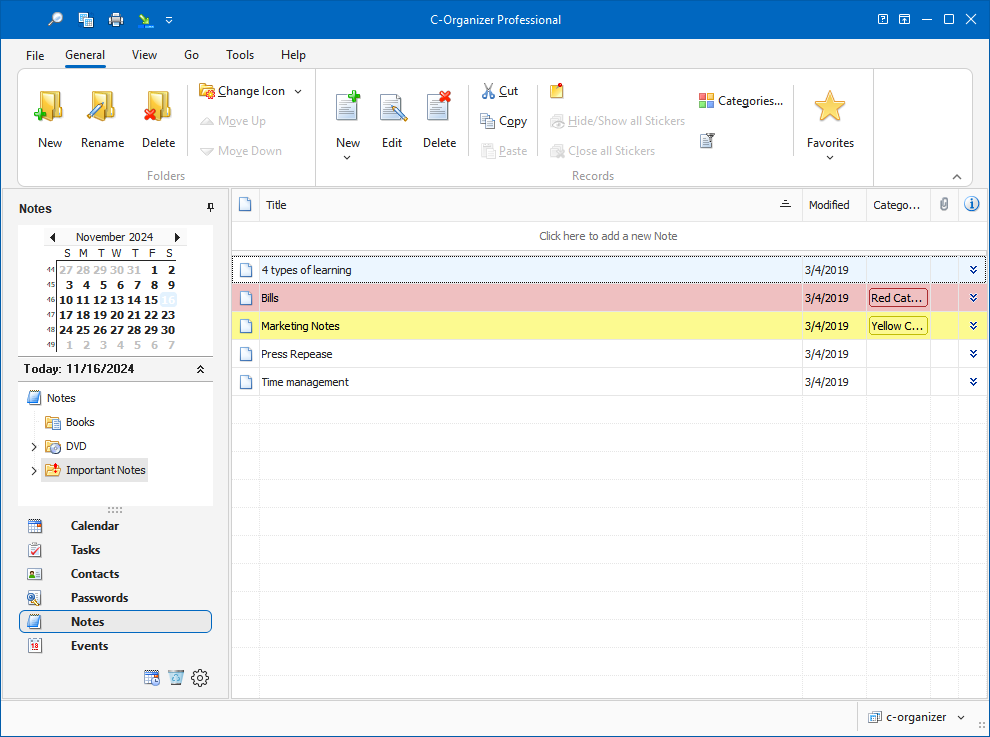
Task: Click the Yellow Category tag on Marketing Notes
Action: pyautogui.click(x=898, y=326)
